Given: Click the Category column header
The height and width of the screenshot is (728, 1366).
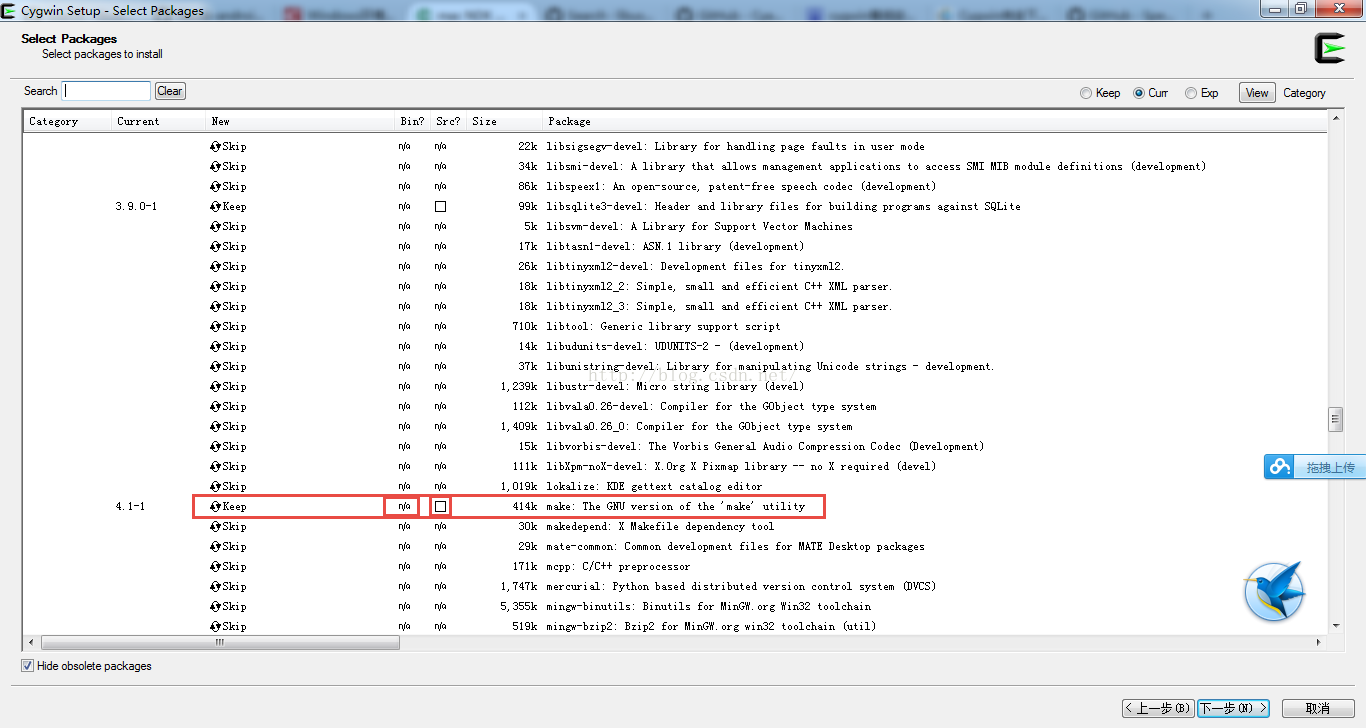Looking at the screenshot, I should 67,121.
